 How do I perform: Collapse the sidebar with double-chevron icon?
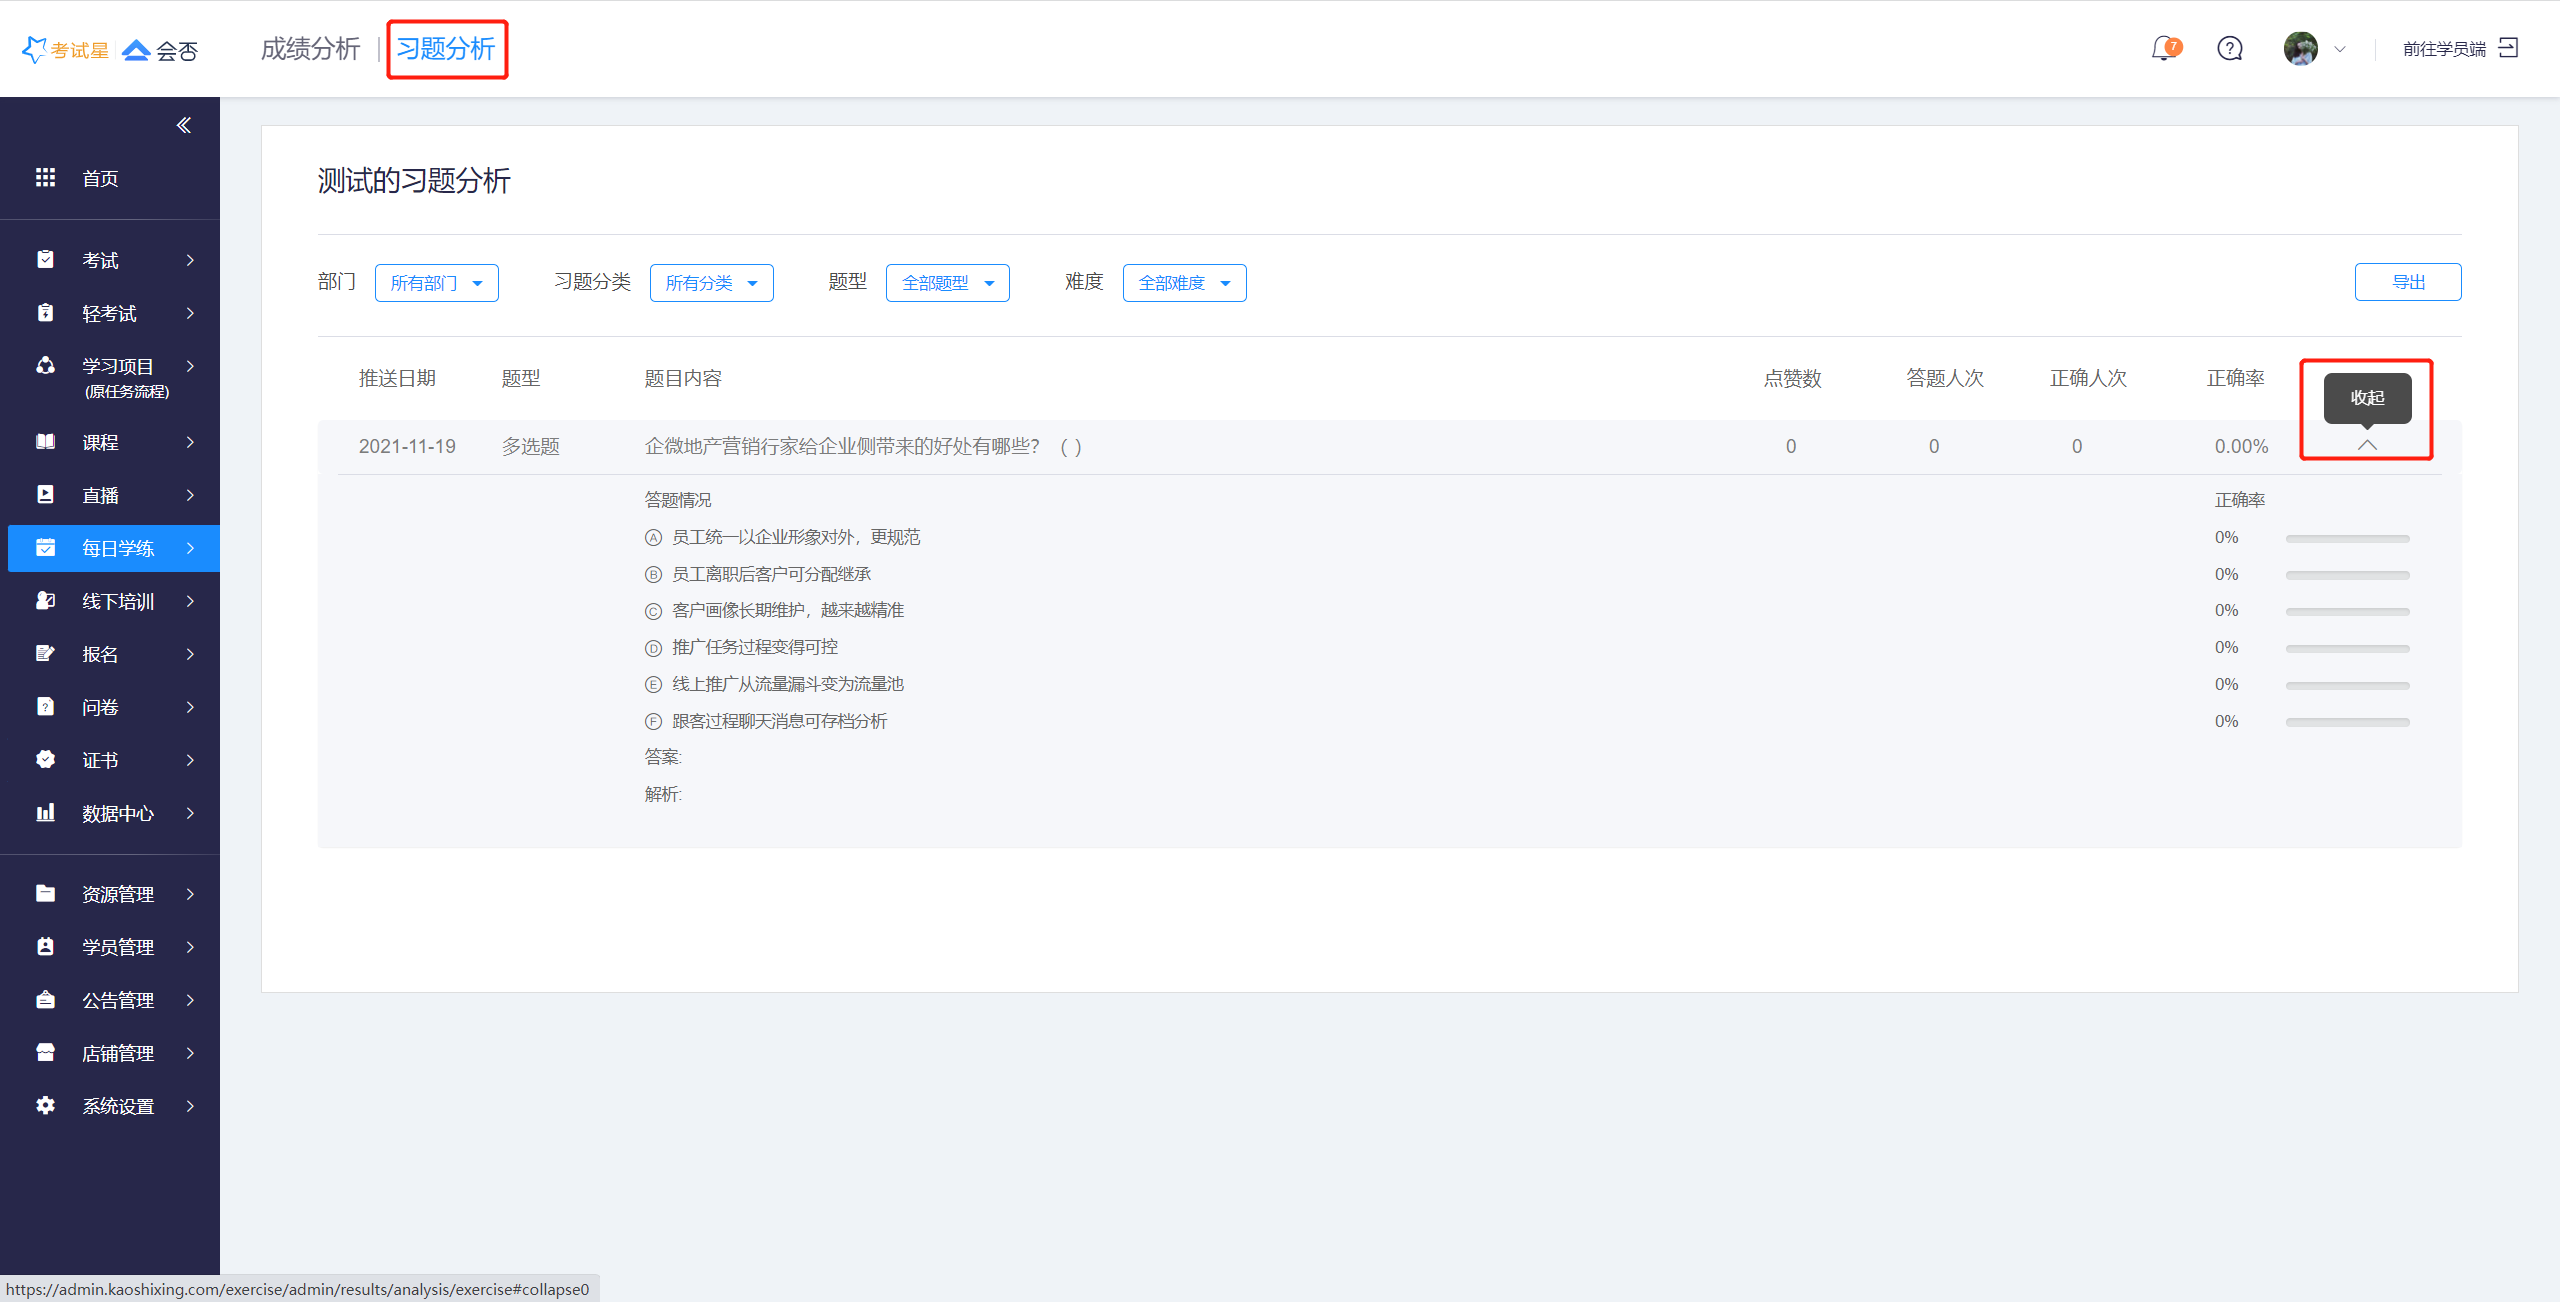[x=184, y=125]
